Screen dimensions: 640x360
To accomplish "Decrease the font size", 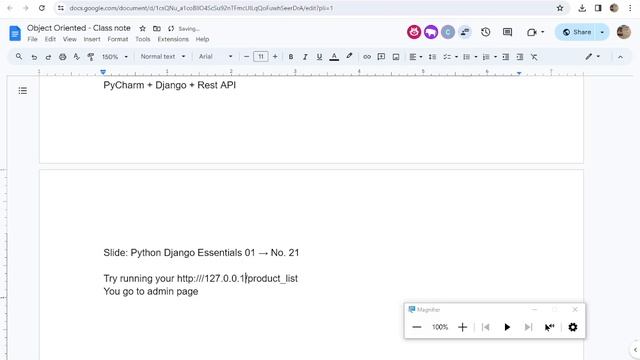I will (246, 57).
